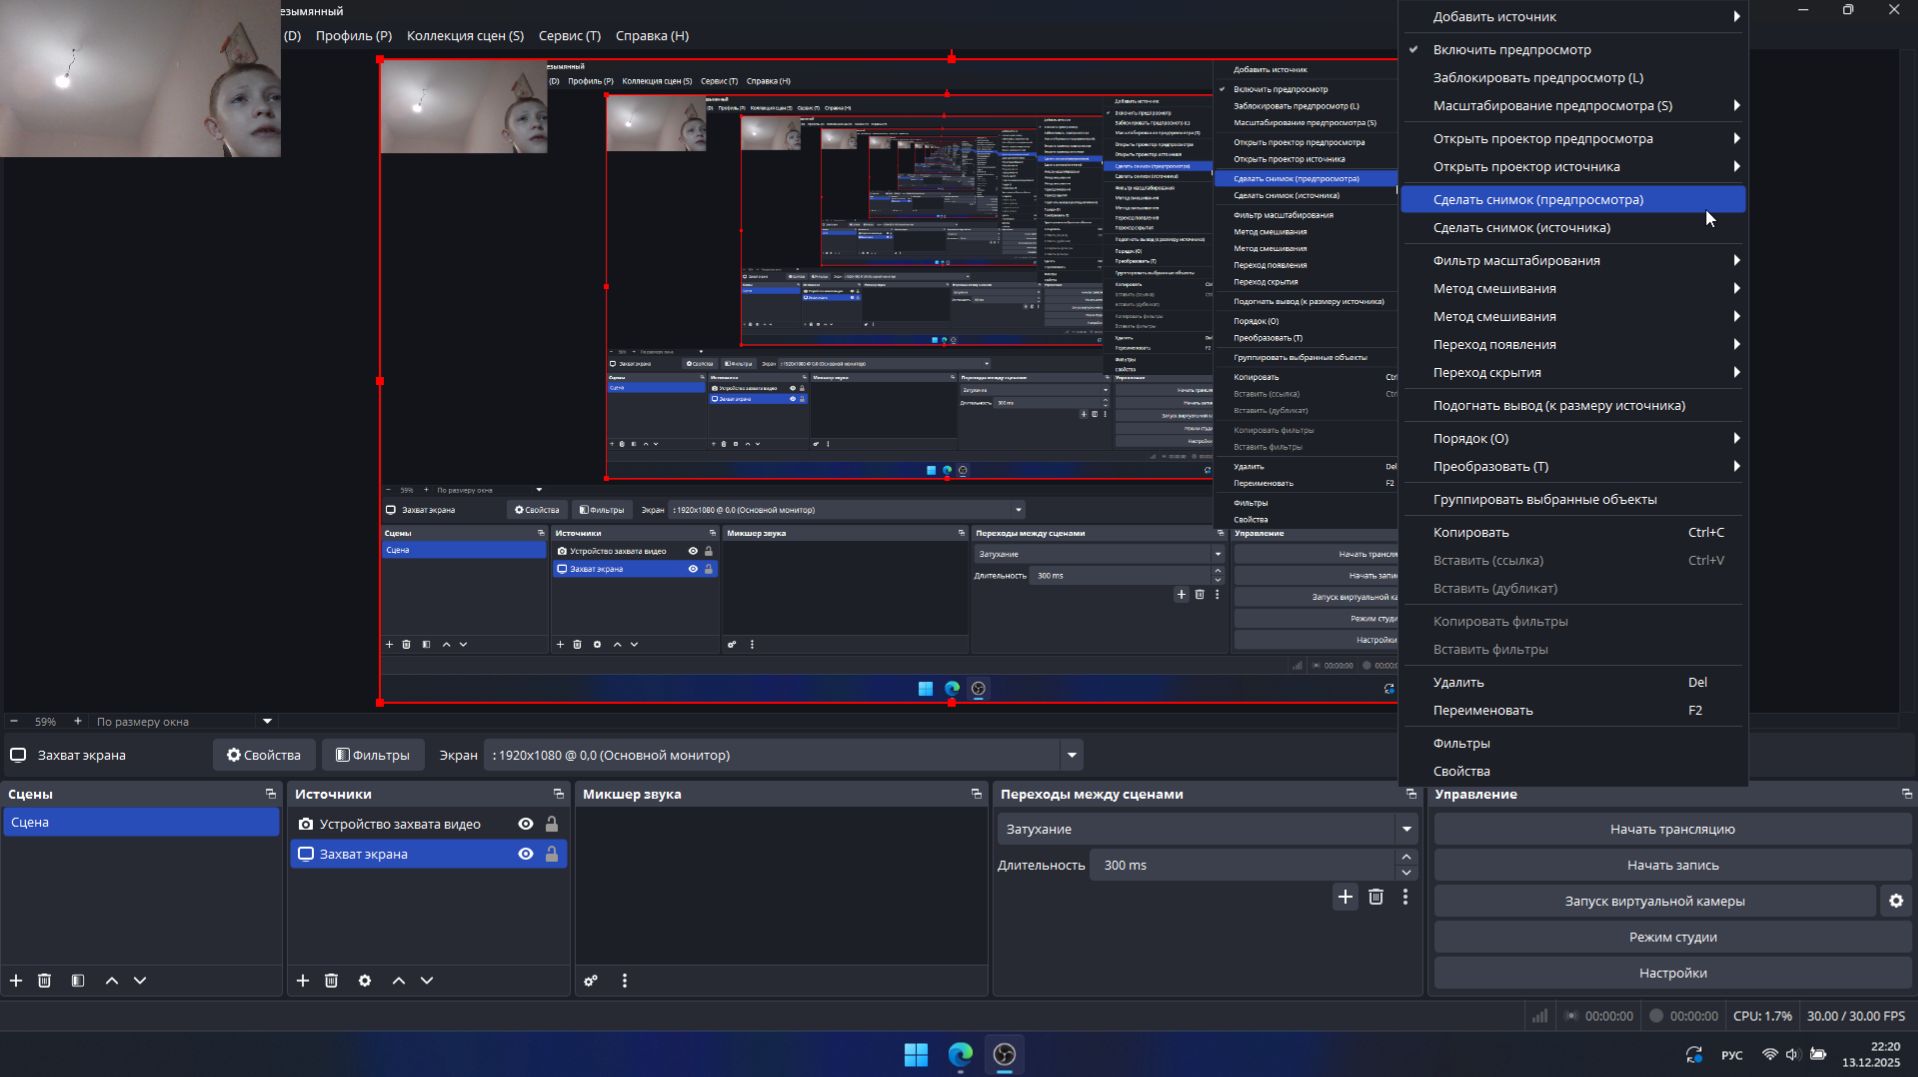Viewport: 1918px width, 1077px height.
Task: Open the Экран monitor selection dropdown
Action: click(1071, 755)
